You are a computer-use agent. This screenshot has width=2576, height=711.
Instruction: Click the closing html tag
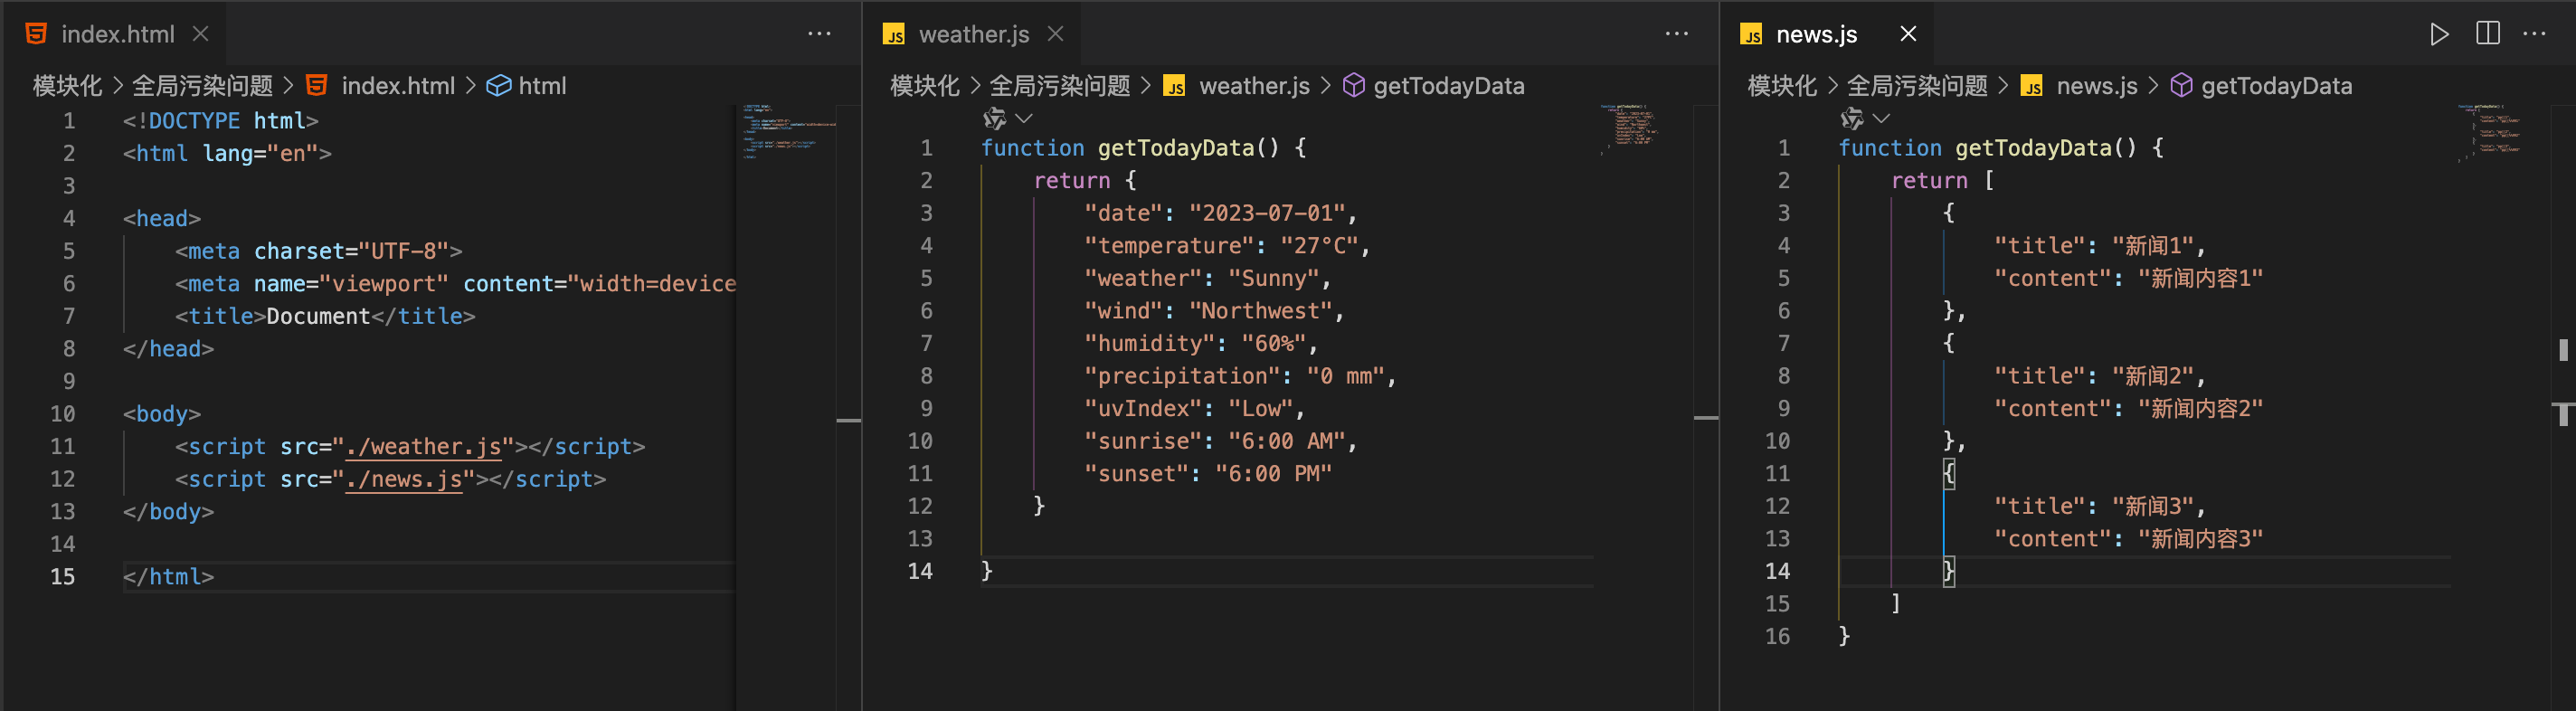click(x=169, y=577)
